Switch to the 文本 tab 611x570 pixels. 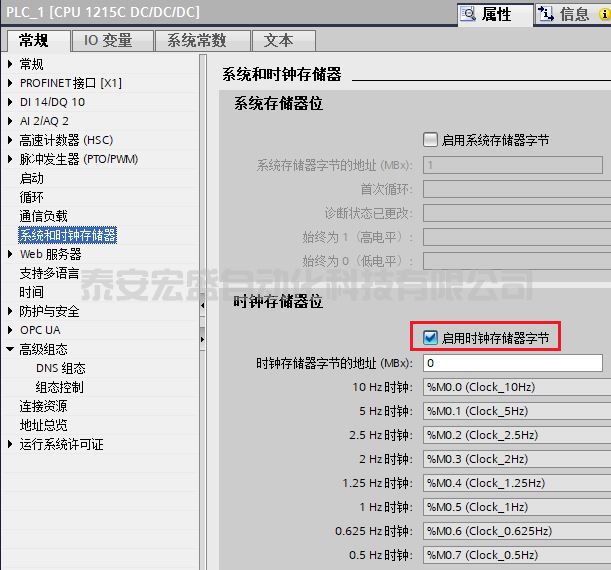[x=278, y=41]
